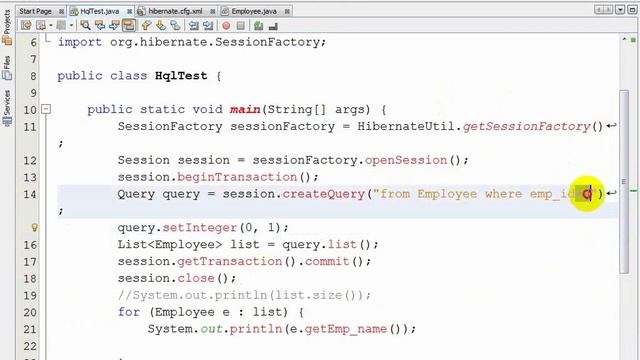Image resolution: width=640 pixels, height=360 pixels.
Task: Click the Toggle Bookmark icon
Action: (x=176, y=26)
